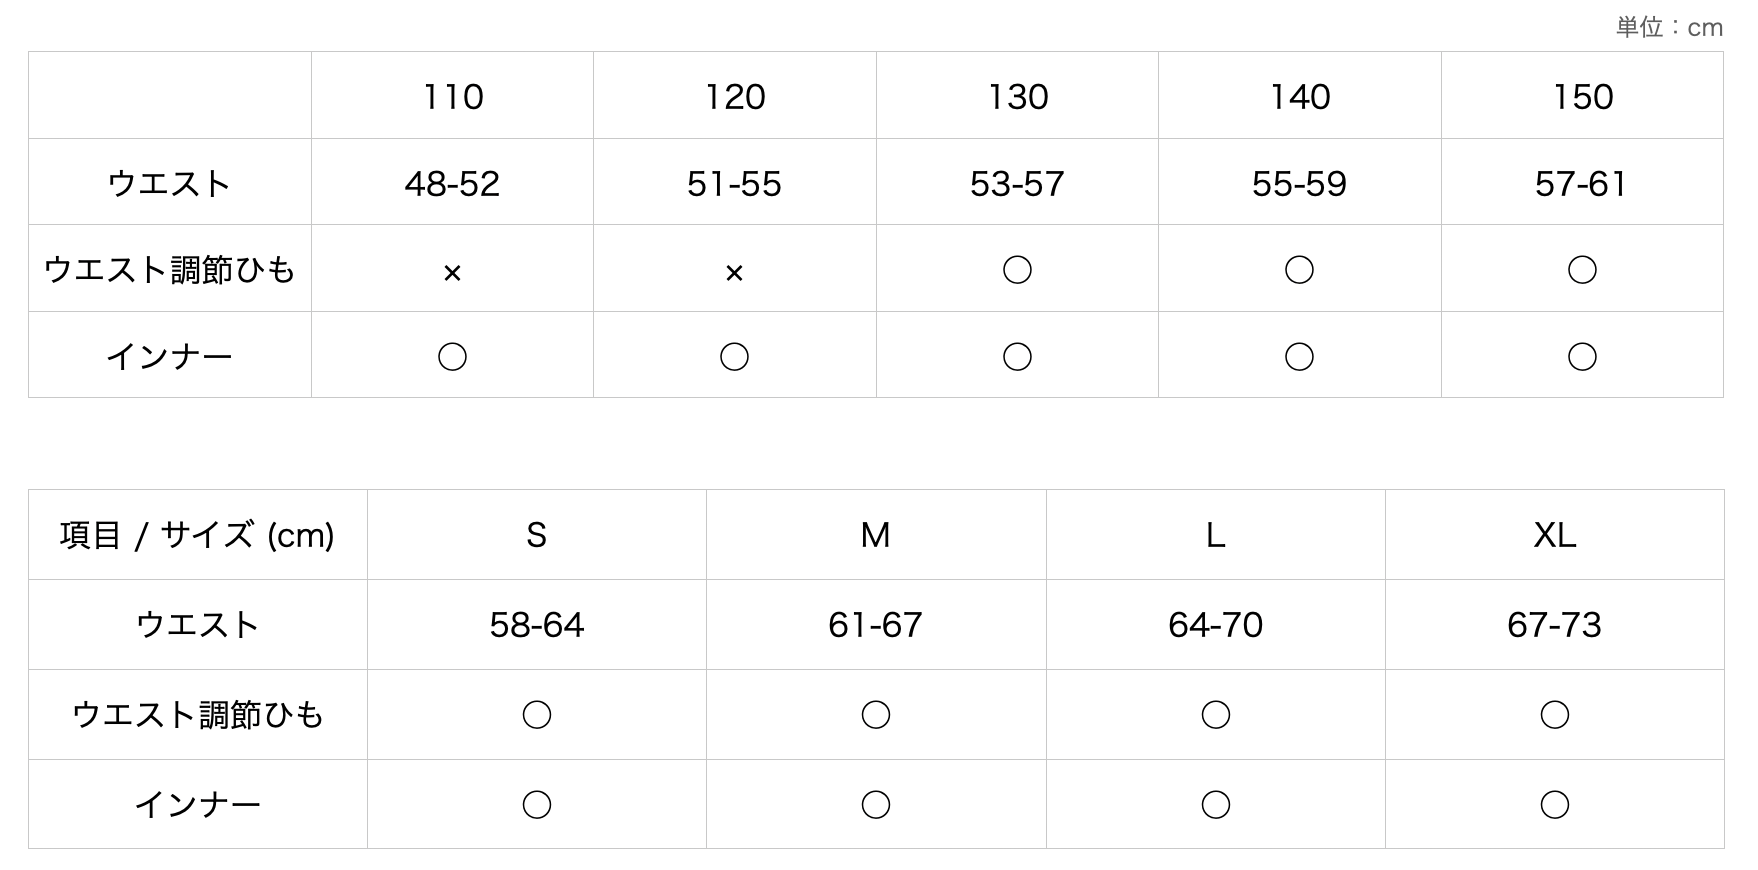The height and width of the screenshot is (870, 1758).
Task: Click the インナー circle for size 110
Action: point(452,357)
